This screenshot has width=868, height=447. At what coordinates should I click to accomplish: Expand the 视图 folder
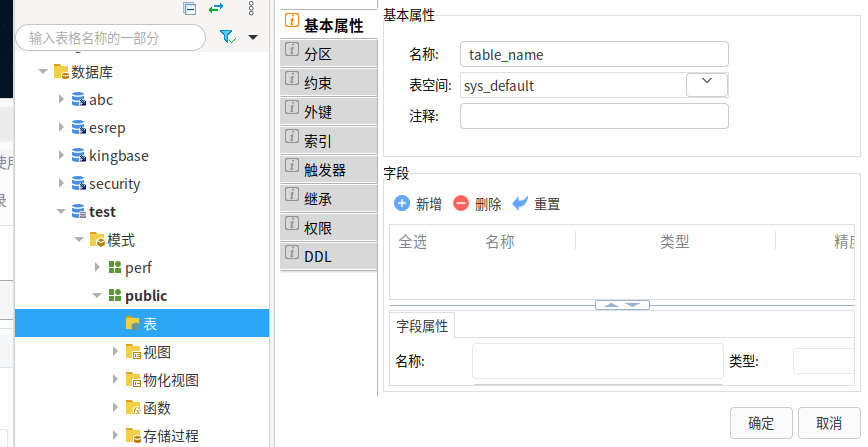[x=116, y=352]
